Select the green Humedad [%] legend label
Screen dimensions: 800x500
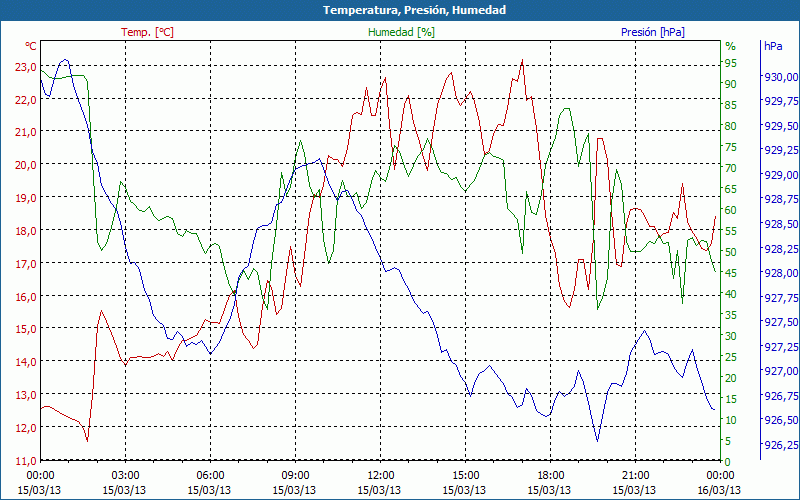401,32
